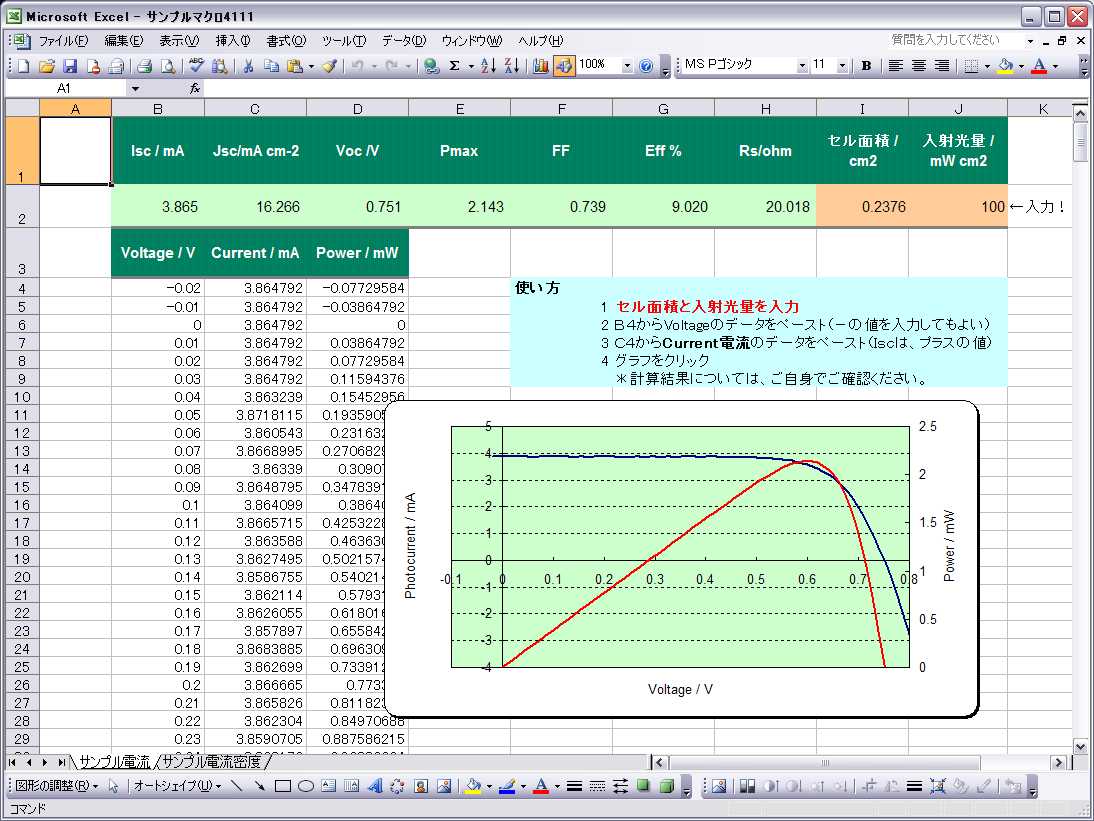Open the 編集(E) menu
This screenshot has width=1094, height=821.
pyautogui.click(x=123, y=41)
